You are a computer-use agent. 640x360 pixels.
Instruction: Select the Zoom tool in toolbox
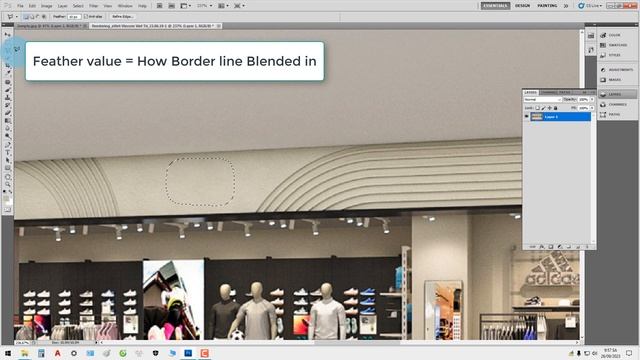coord(8,184)
